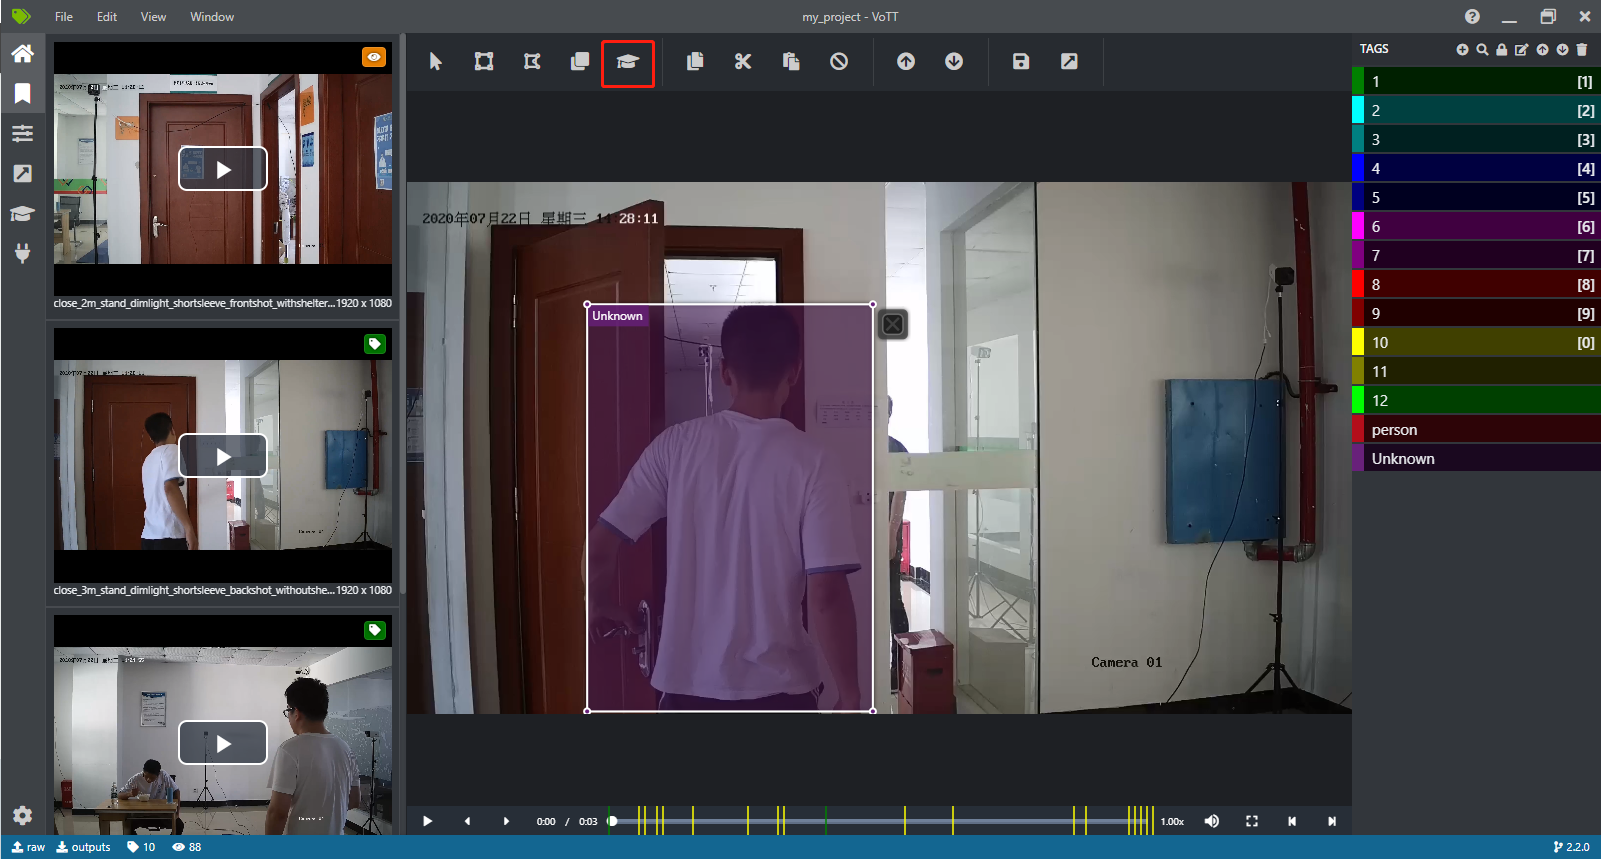Click orange visited eye badge on first thumbnail
1601x859 pixels.
(x=374, y=57)
